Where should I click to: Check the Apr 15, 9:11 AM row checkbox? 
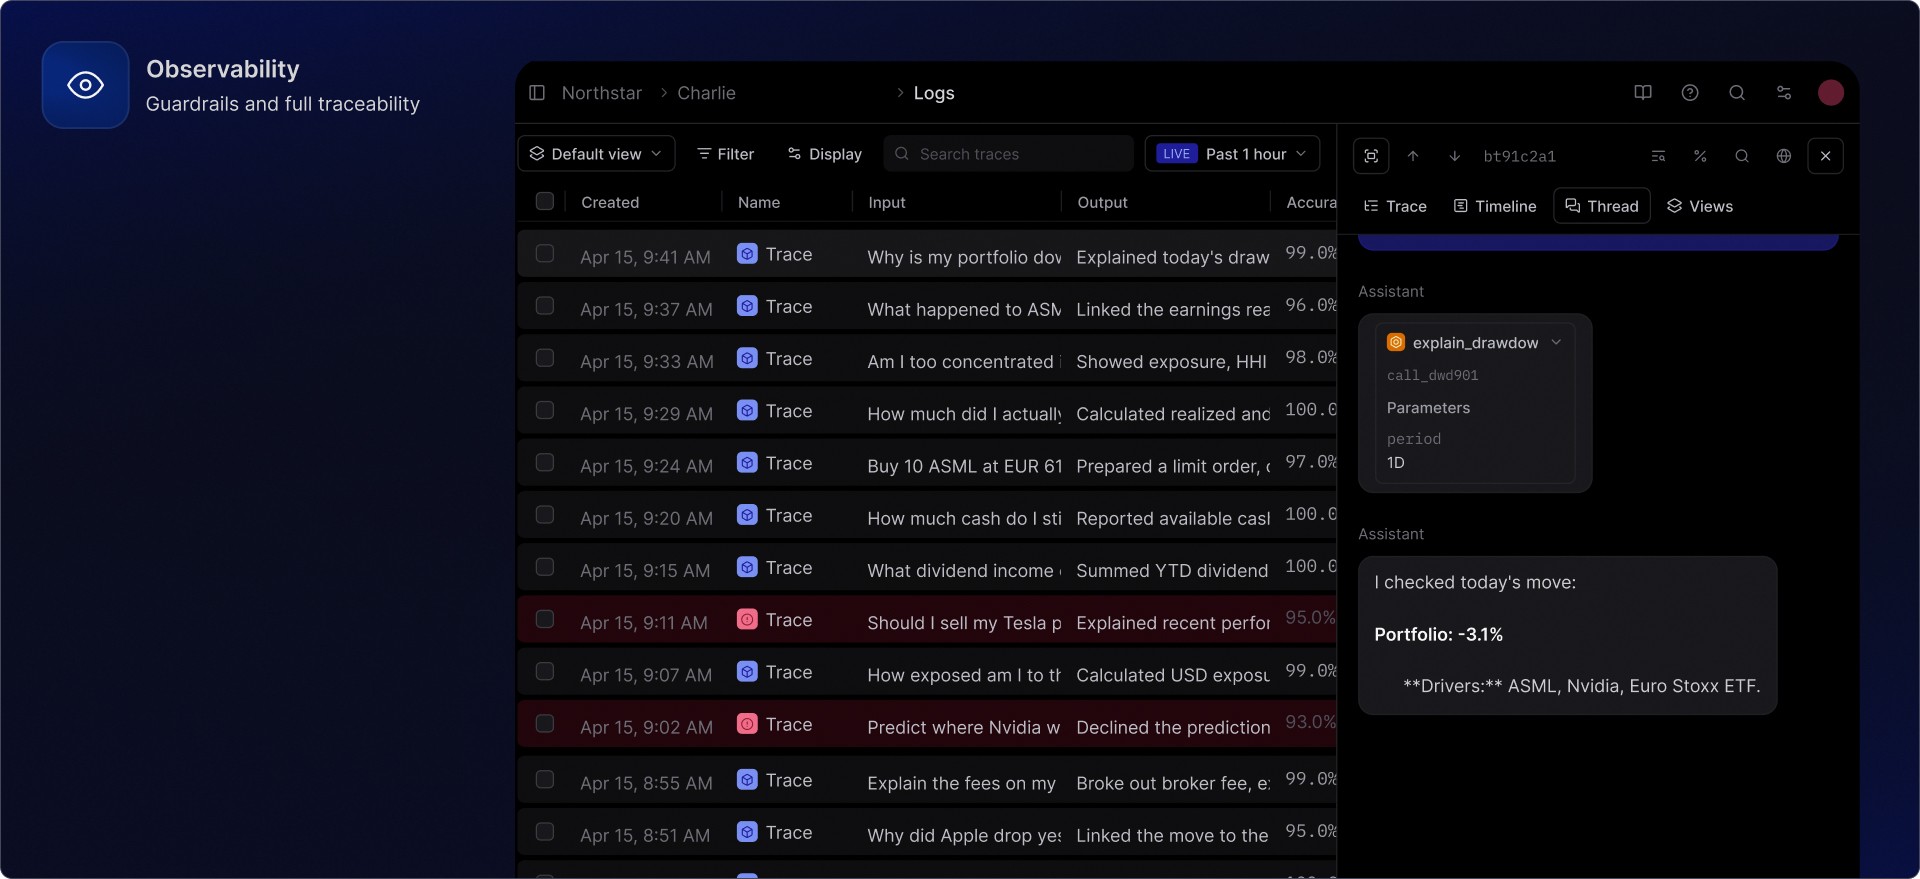click(545, 620)
